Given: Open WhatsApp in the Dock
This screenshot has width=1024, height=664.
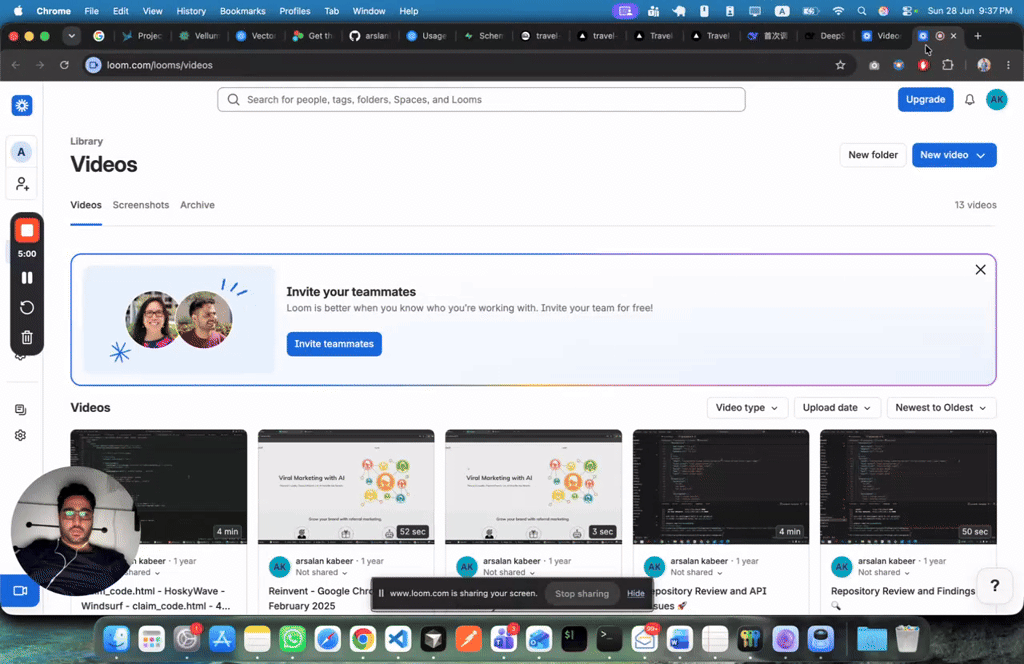Looking at the screenshot, I should pos(292,639).
